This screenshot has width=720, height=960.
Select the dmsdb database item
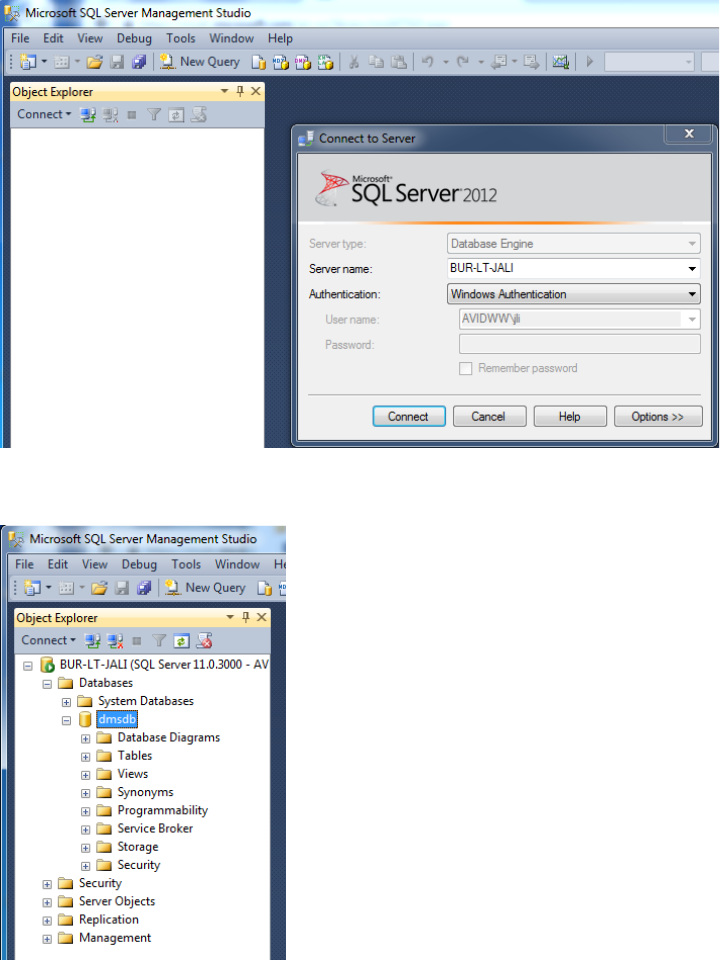pyautogui.click(x=117, y=719)
